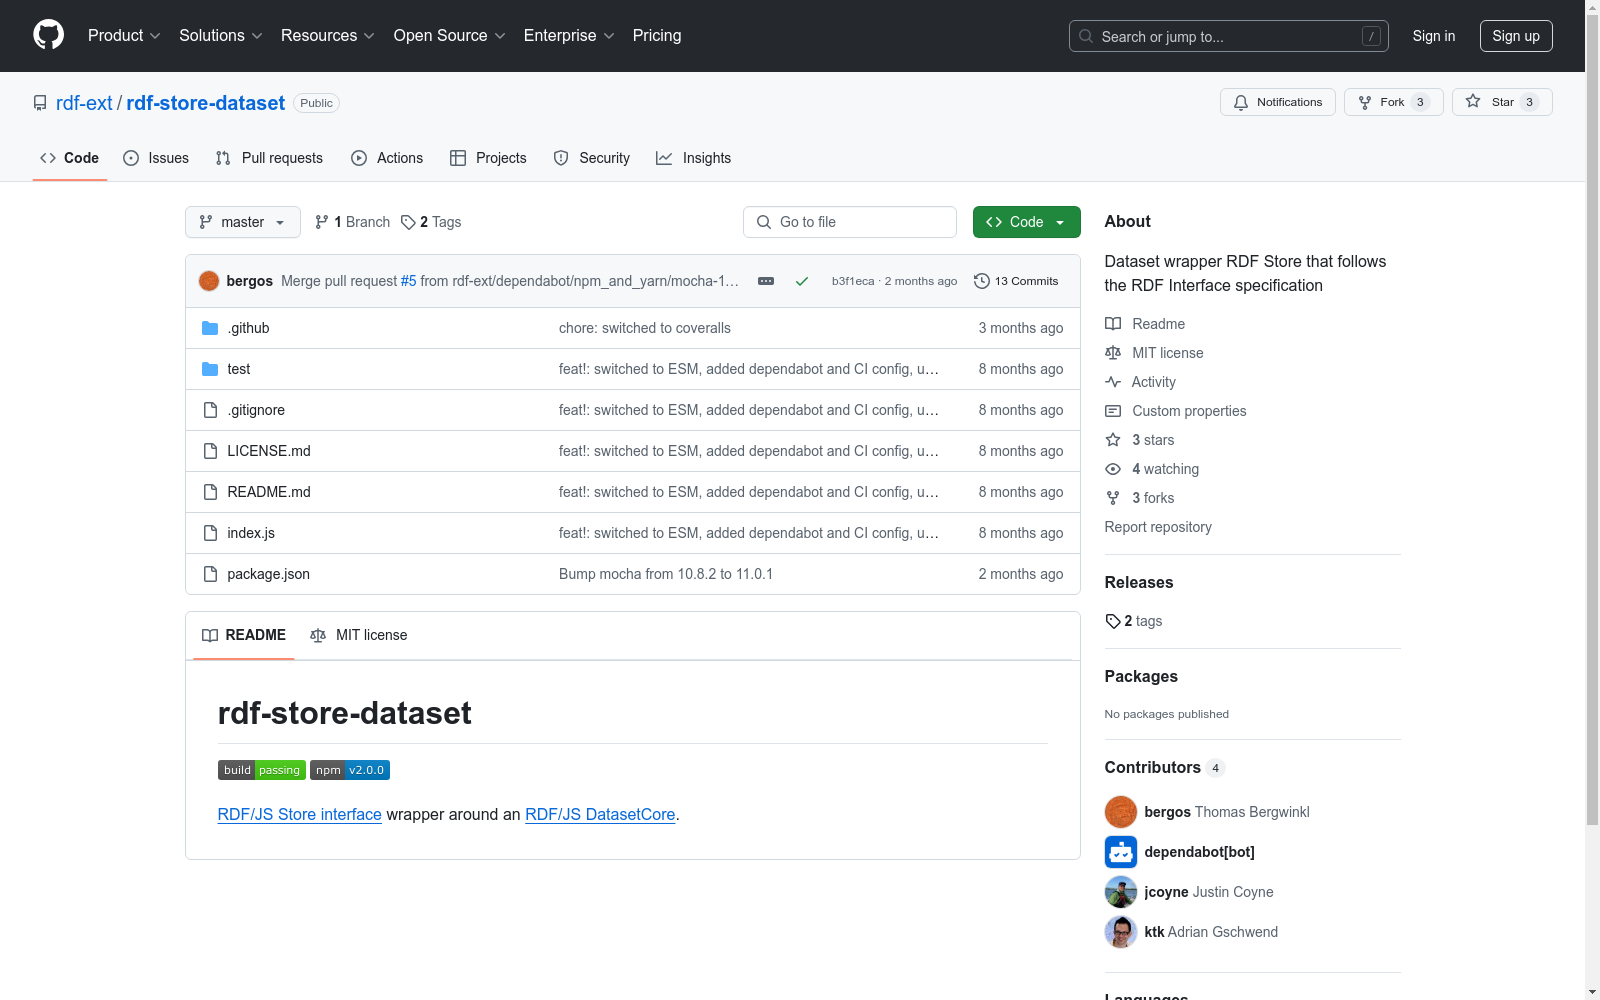
Task: Click the watching eye icon
Action: [1113, 469]
